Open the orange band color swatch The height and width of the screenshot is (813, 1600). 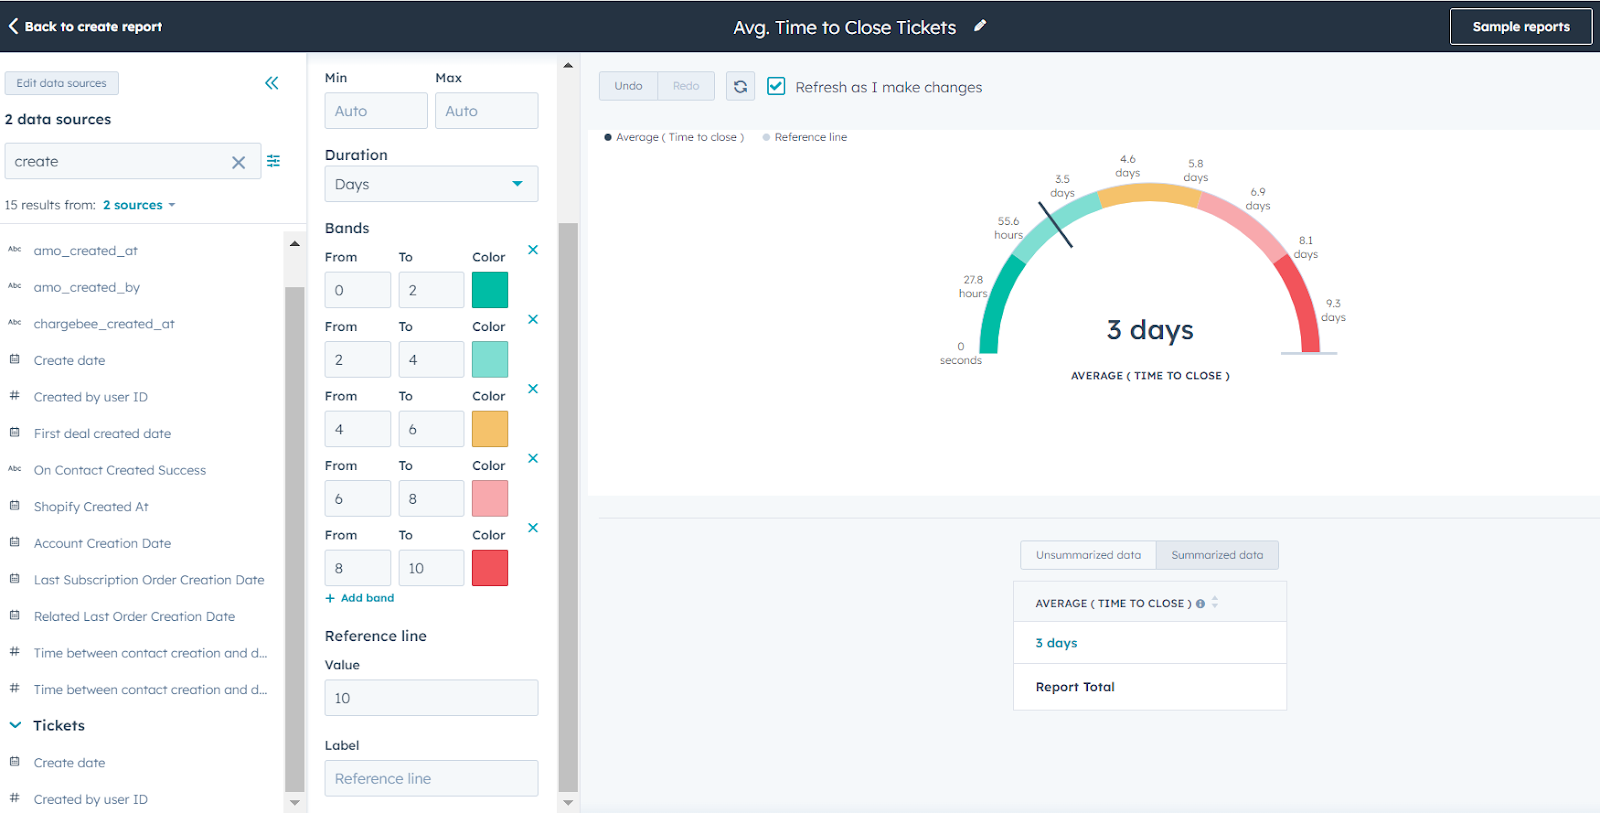[x=490, y=429]
